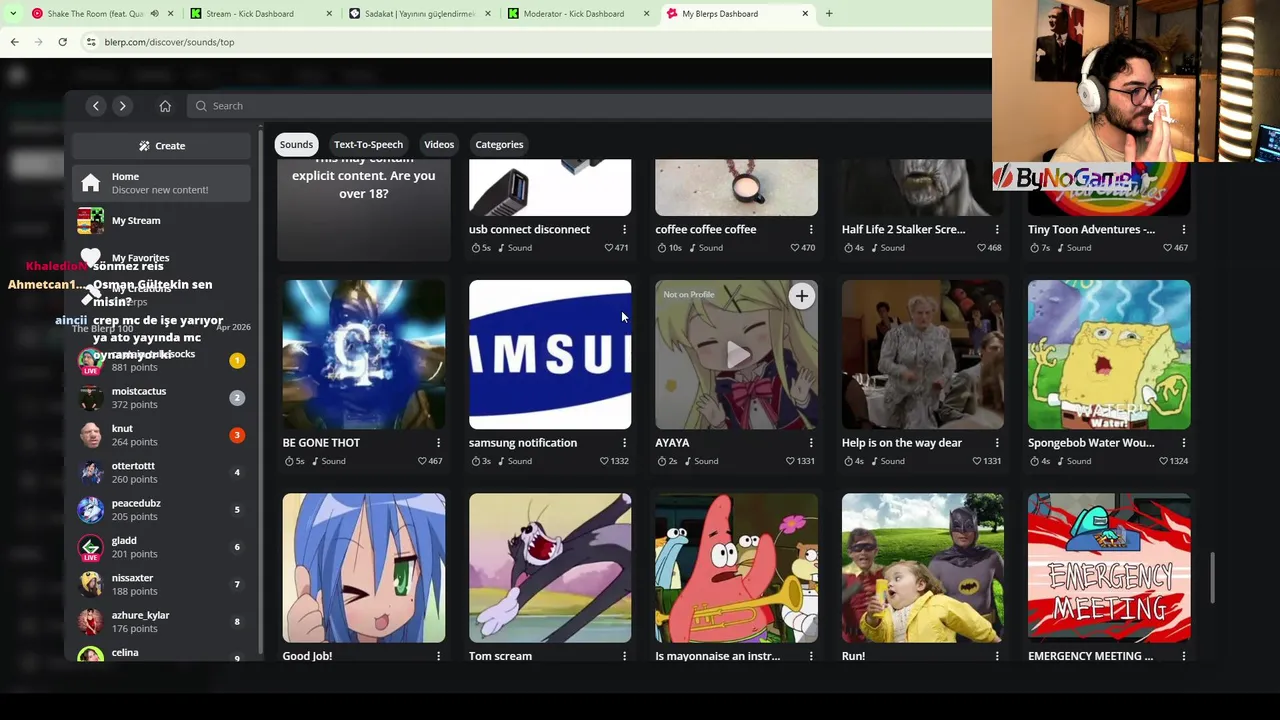Play the Spongebob Water thumbnail

coord(1109,355)
